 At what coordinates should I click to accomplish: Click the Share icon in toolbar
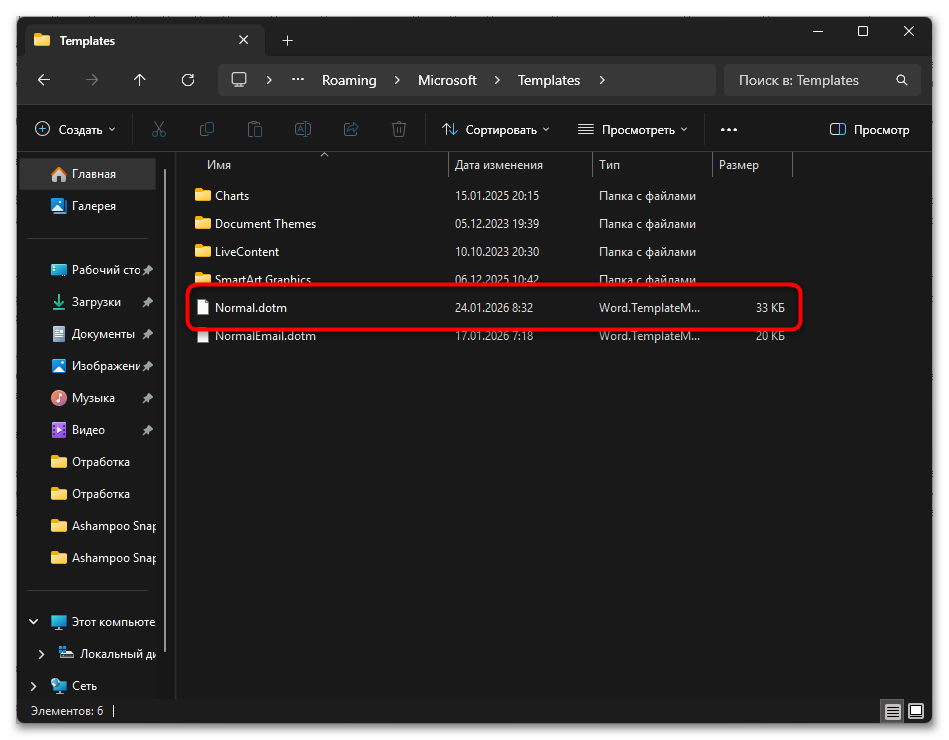(x=351, y=129)
